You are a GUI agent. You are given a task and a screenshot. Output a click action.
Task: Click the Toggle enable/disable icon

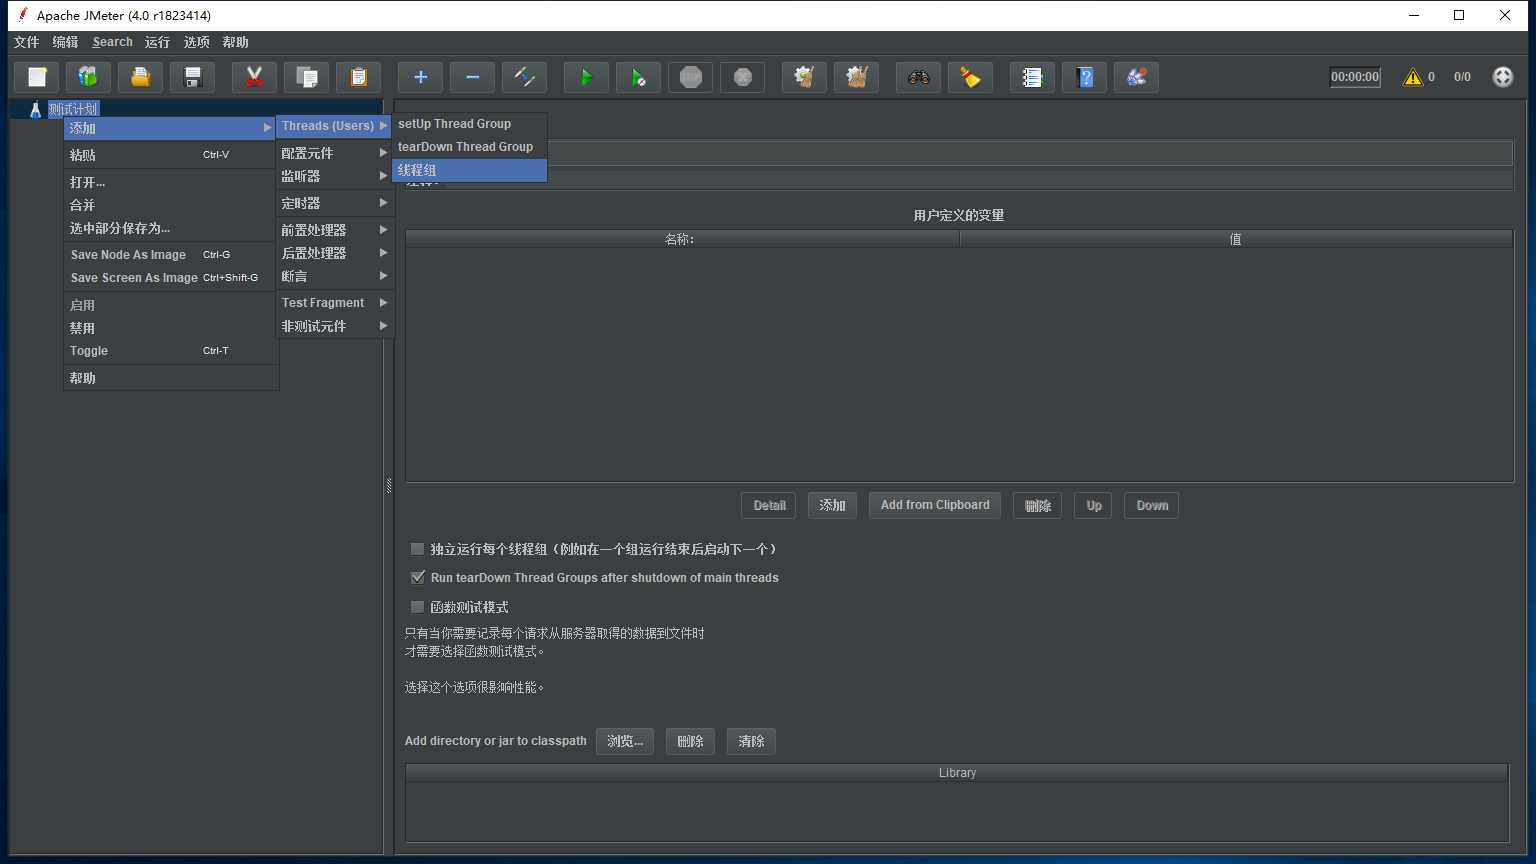525,77
